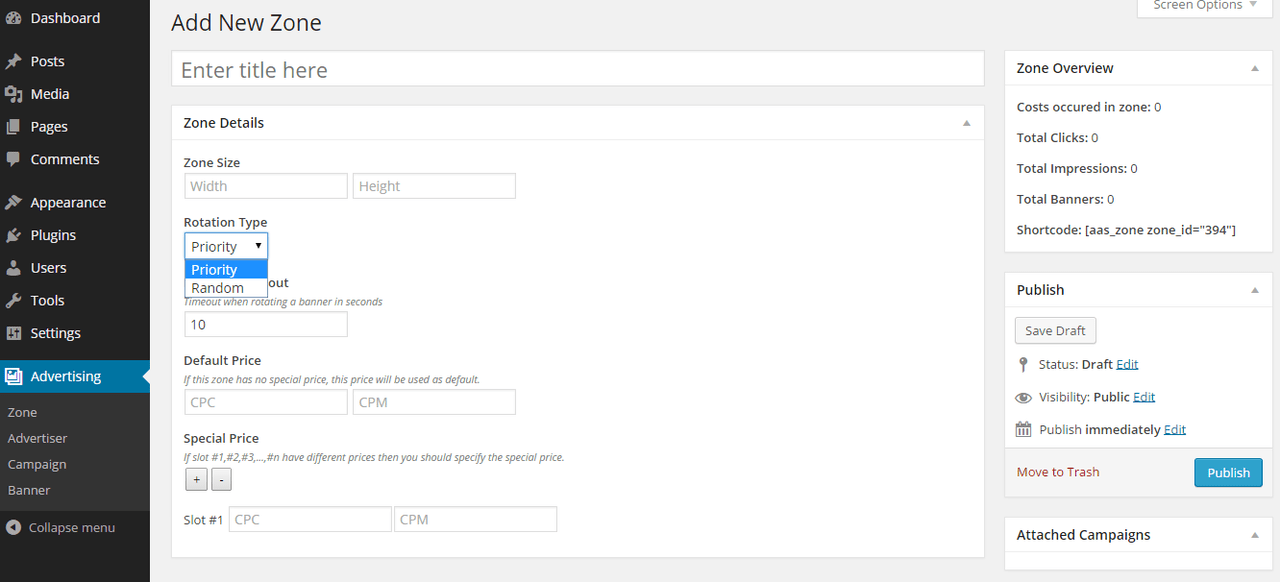This screenshot has height=582, width=1280.
Task: Click the Total Clicks: 0 line
Action: (1058, 138)
